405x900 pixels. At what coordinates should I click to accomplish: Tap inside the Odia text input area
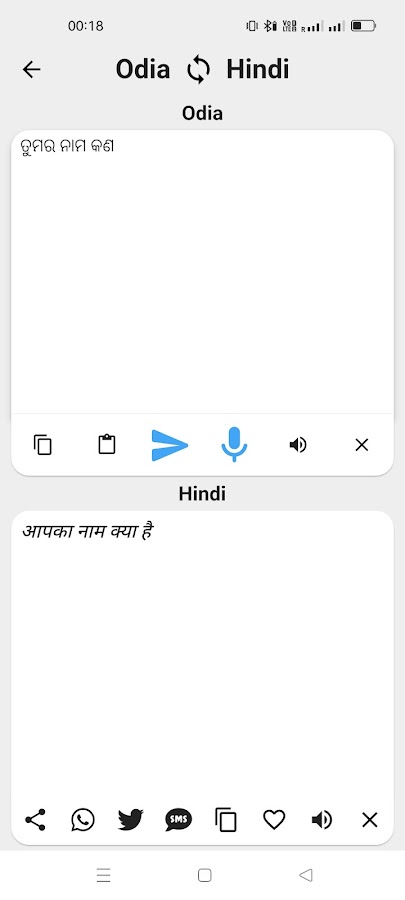[202, 271]
